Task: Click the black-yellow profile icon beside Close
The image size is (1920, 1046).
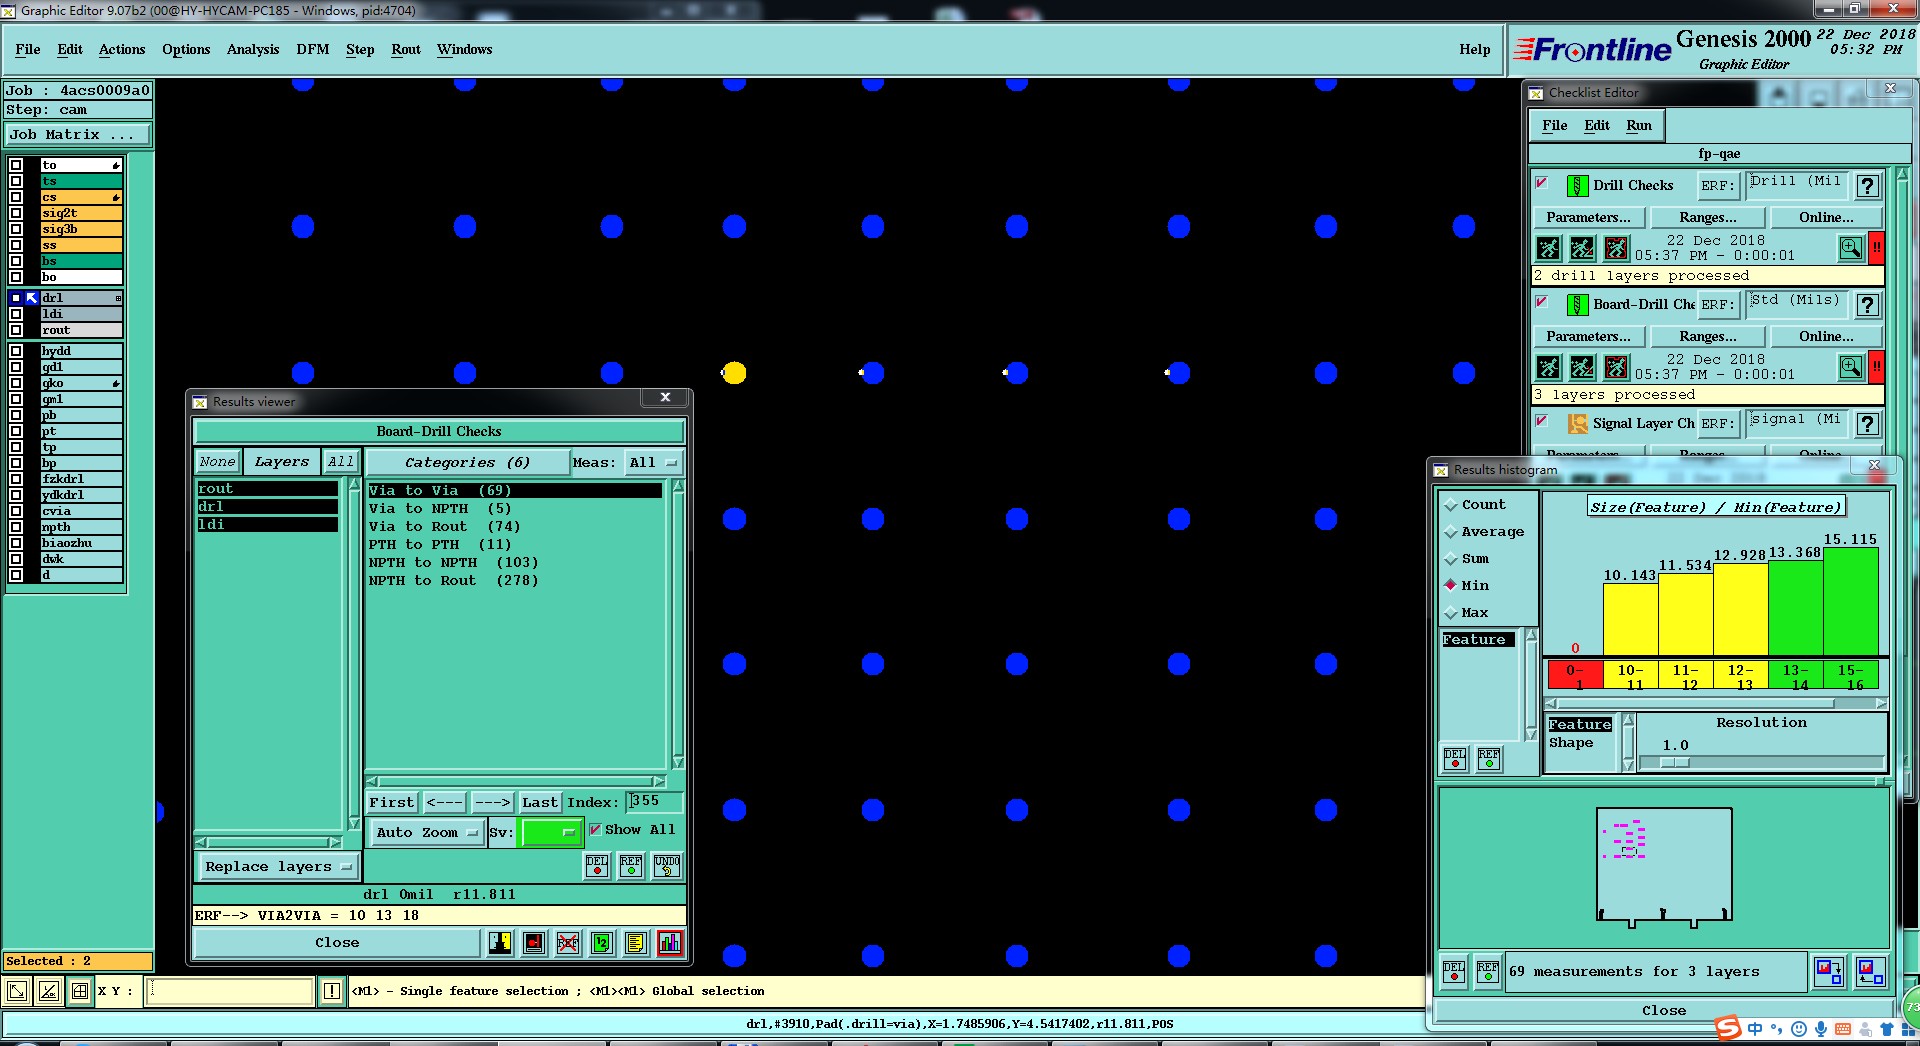Action: [500, 943]
